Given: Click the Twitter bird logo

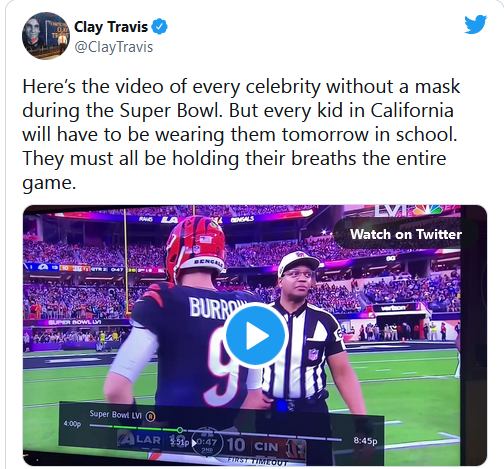Looking at the screenshot, I should click(x=476, y=24).
